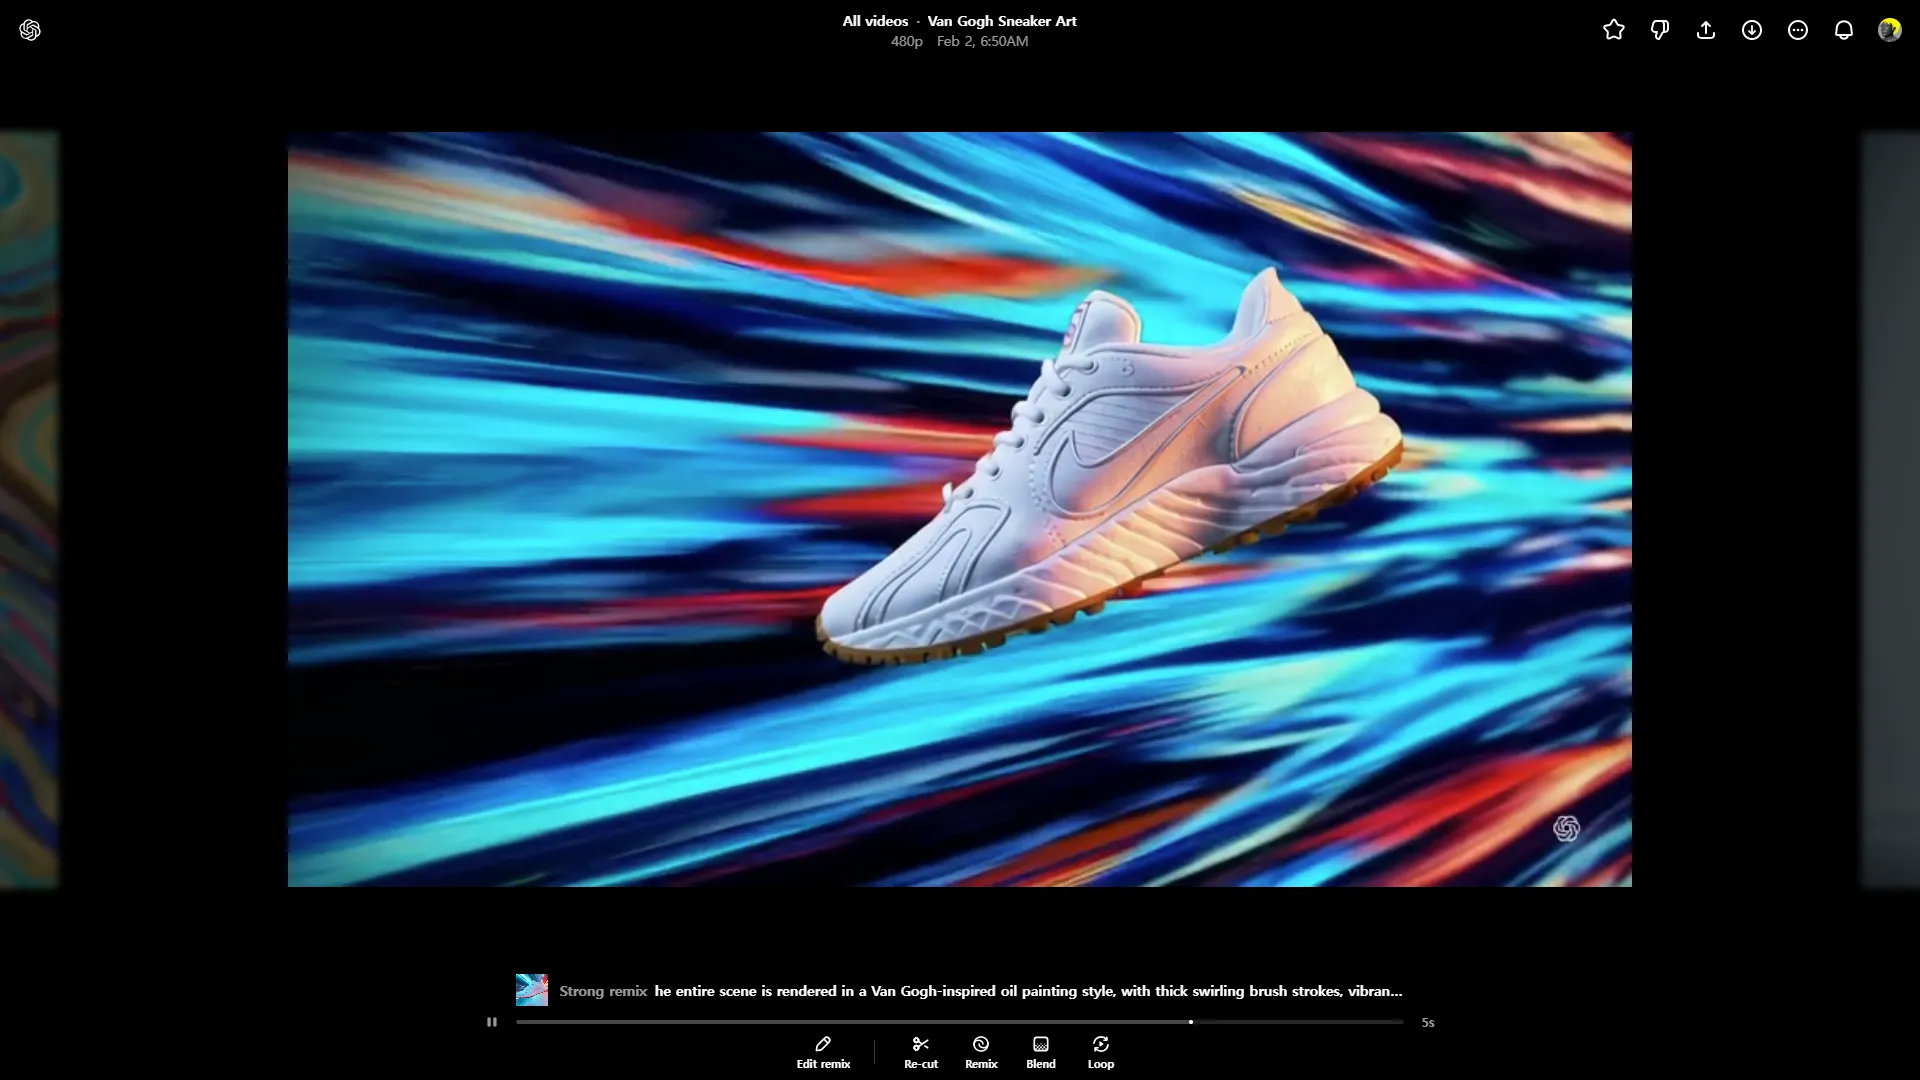Open the more options ellipsis menu
Image resolution: width=1920 pixels, height=1080 pixels.
coord(1798,30)
